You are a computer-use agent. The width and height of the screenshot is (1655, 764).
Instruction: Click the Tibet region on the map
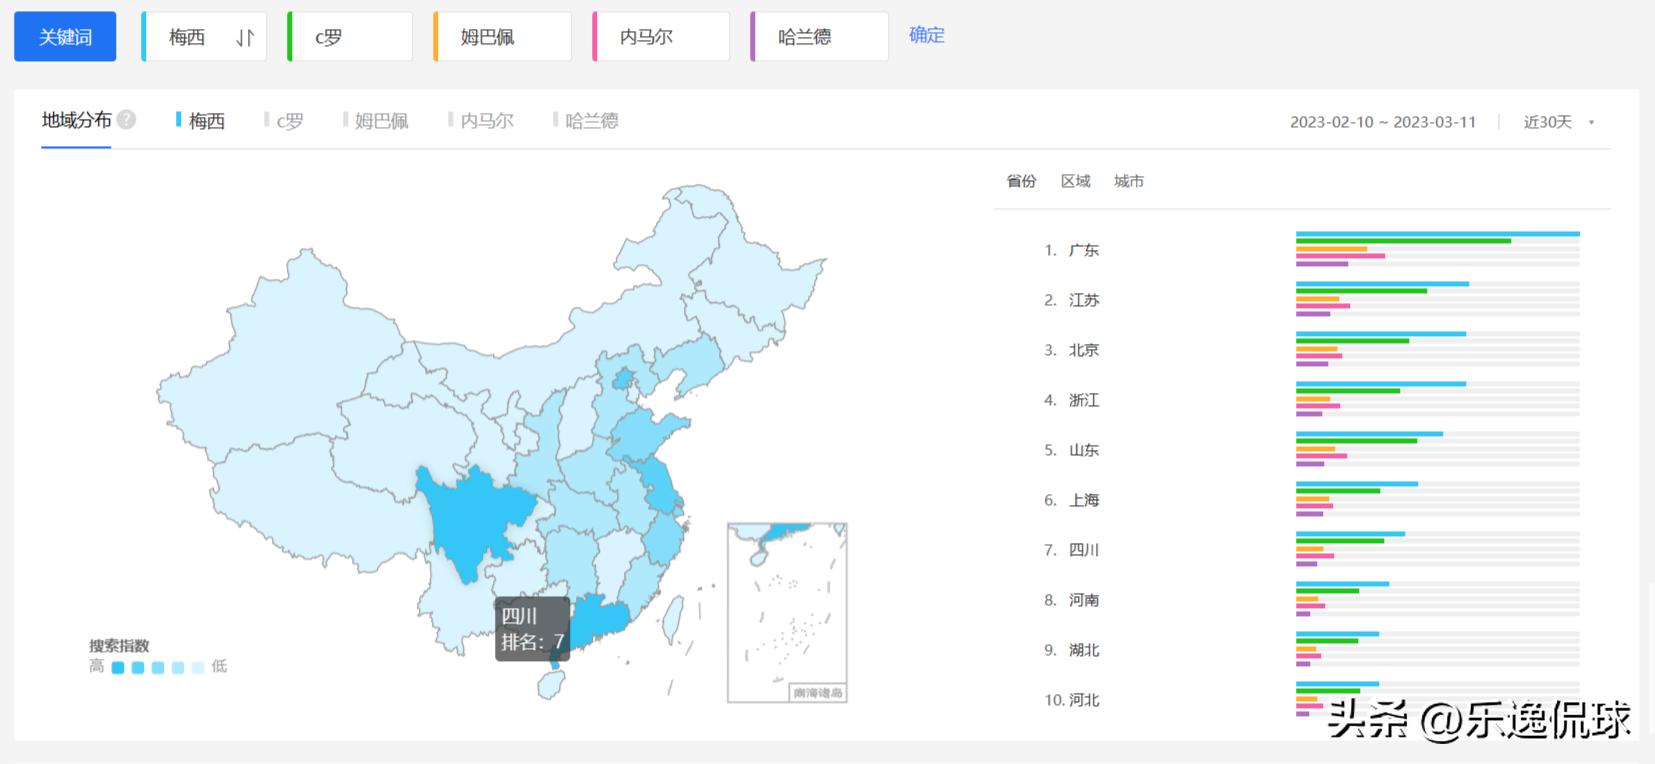320,505
